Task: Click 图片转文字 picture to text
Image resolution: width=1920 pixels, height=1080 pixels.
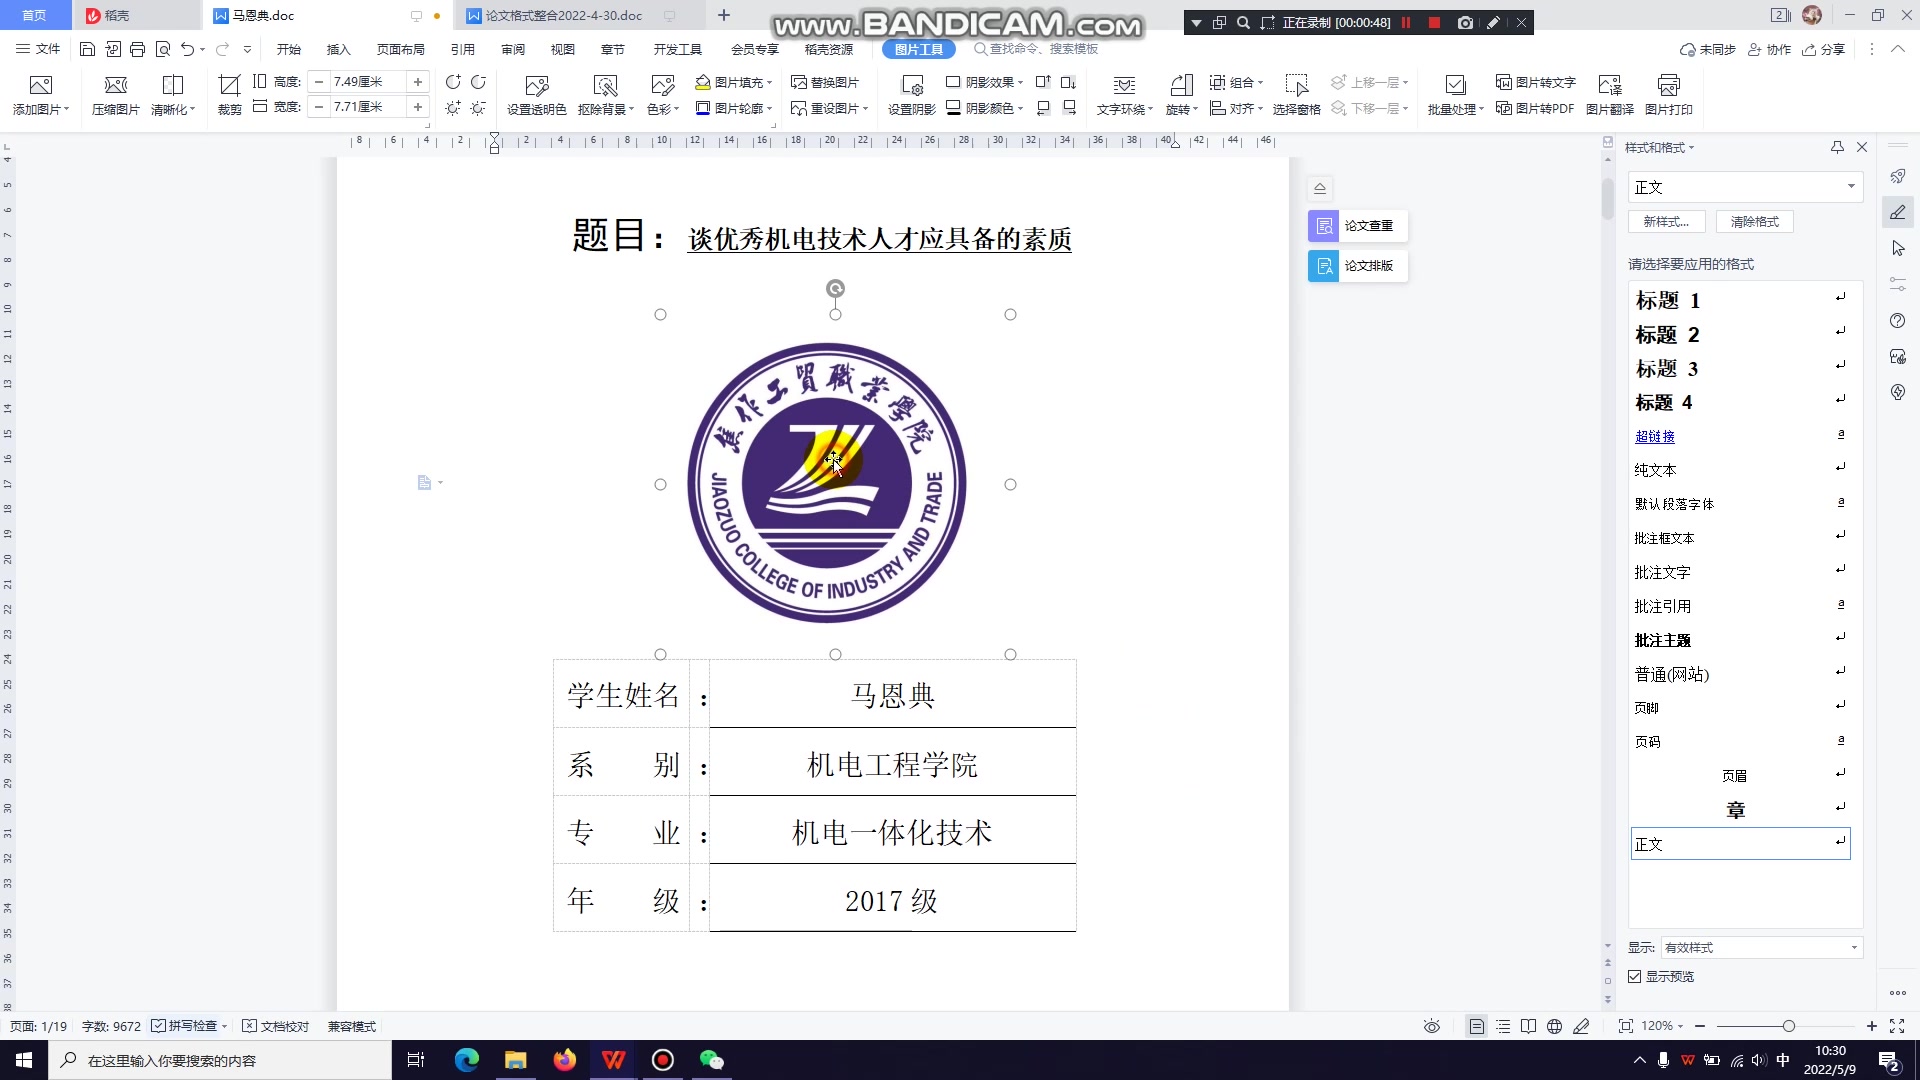Action: point(1535,83)
